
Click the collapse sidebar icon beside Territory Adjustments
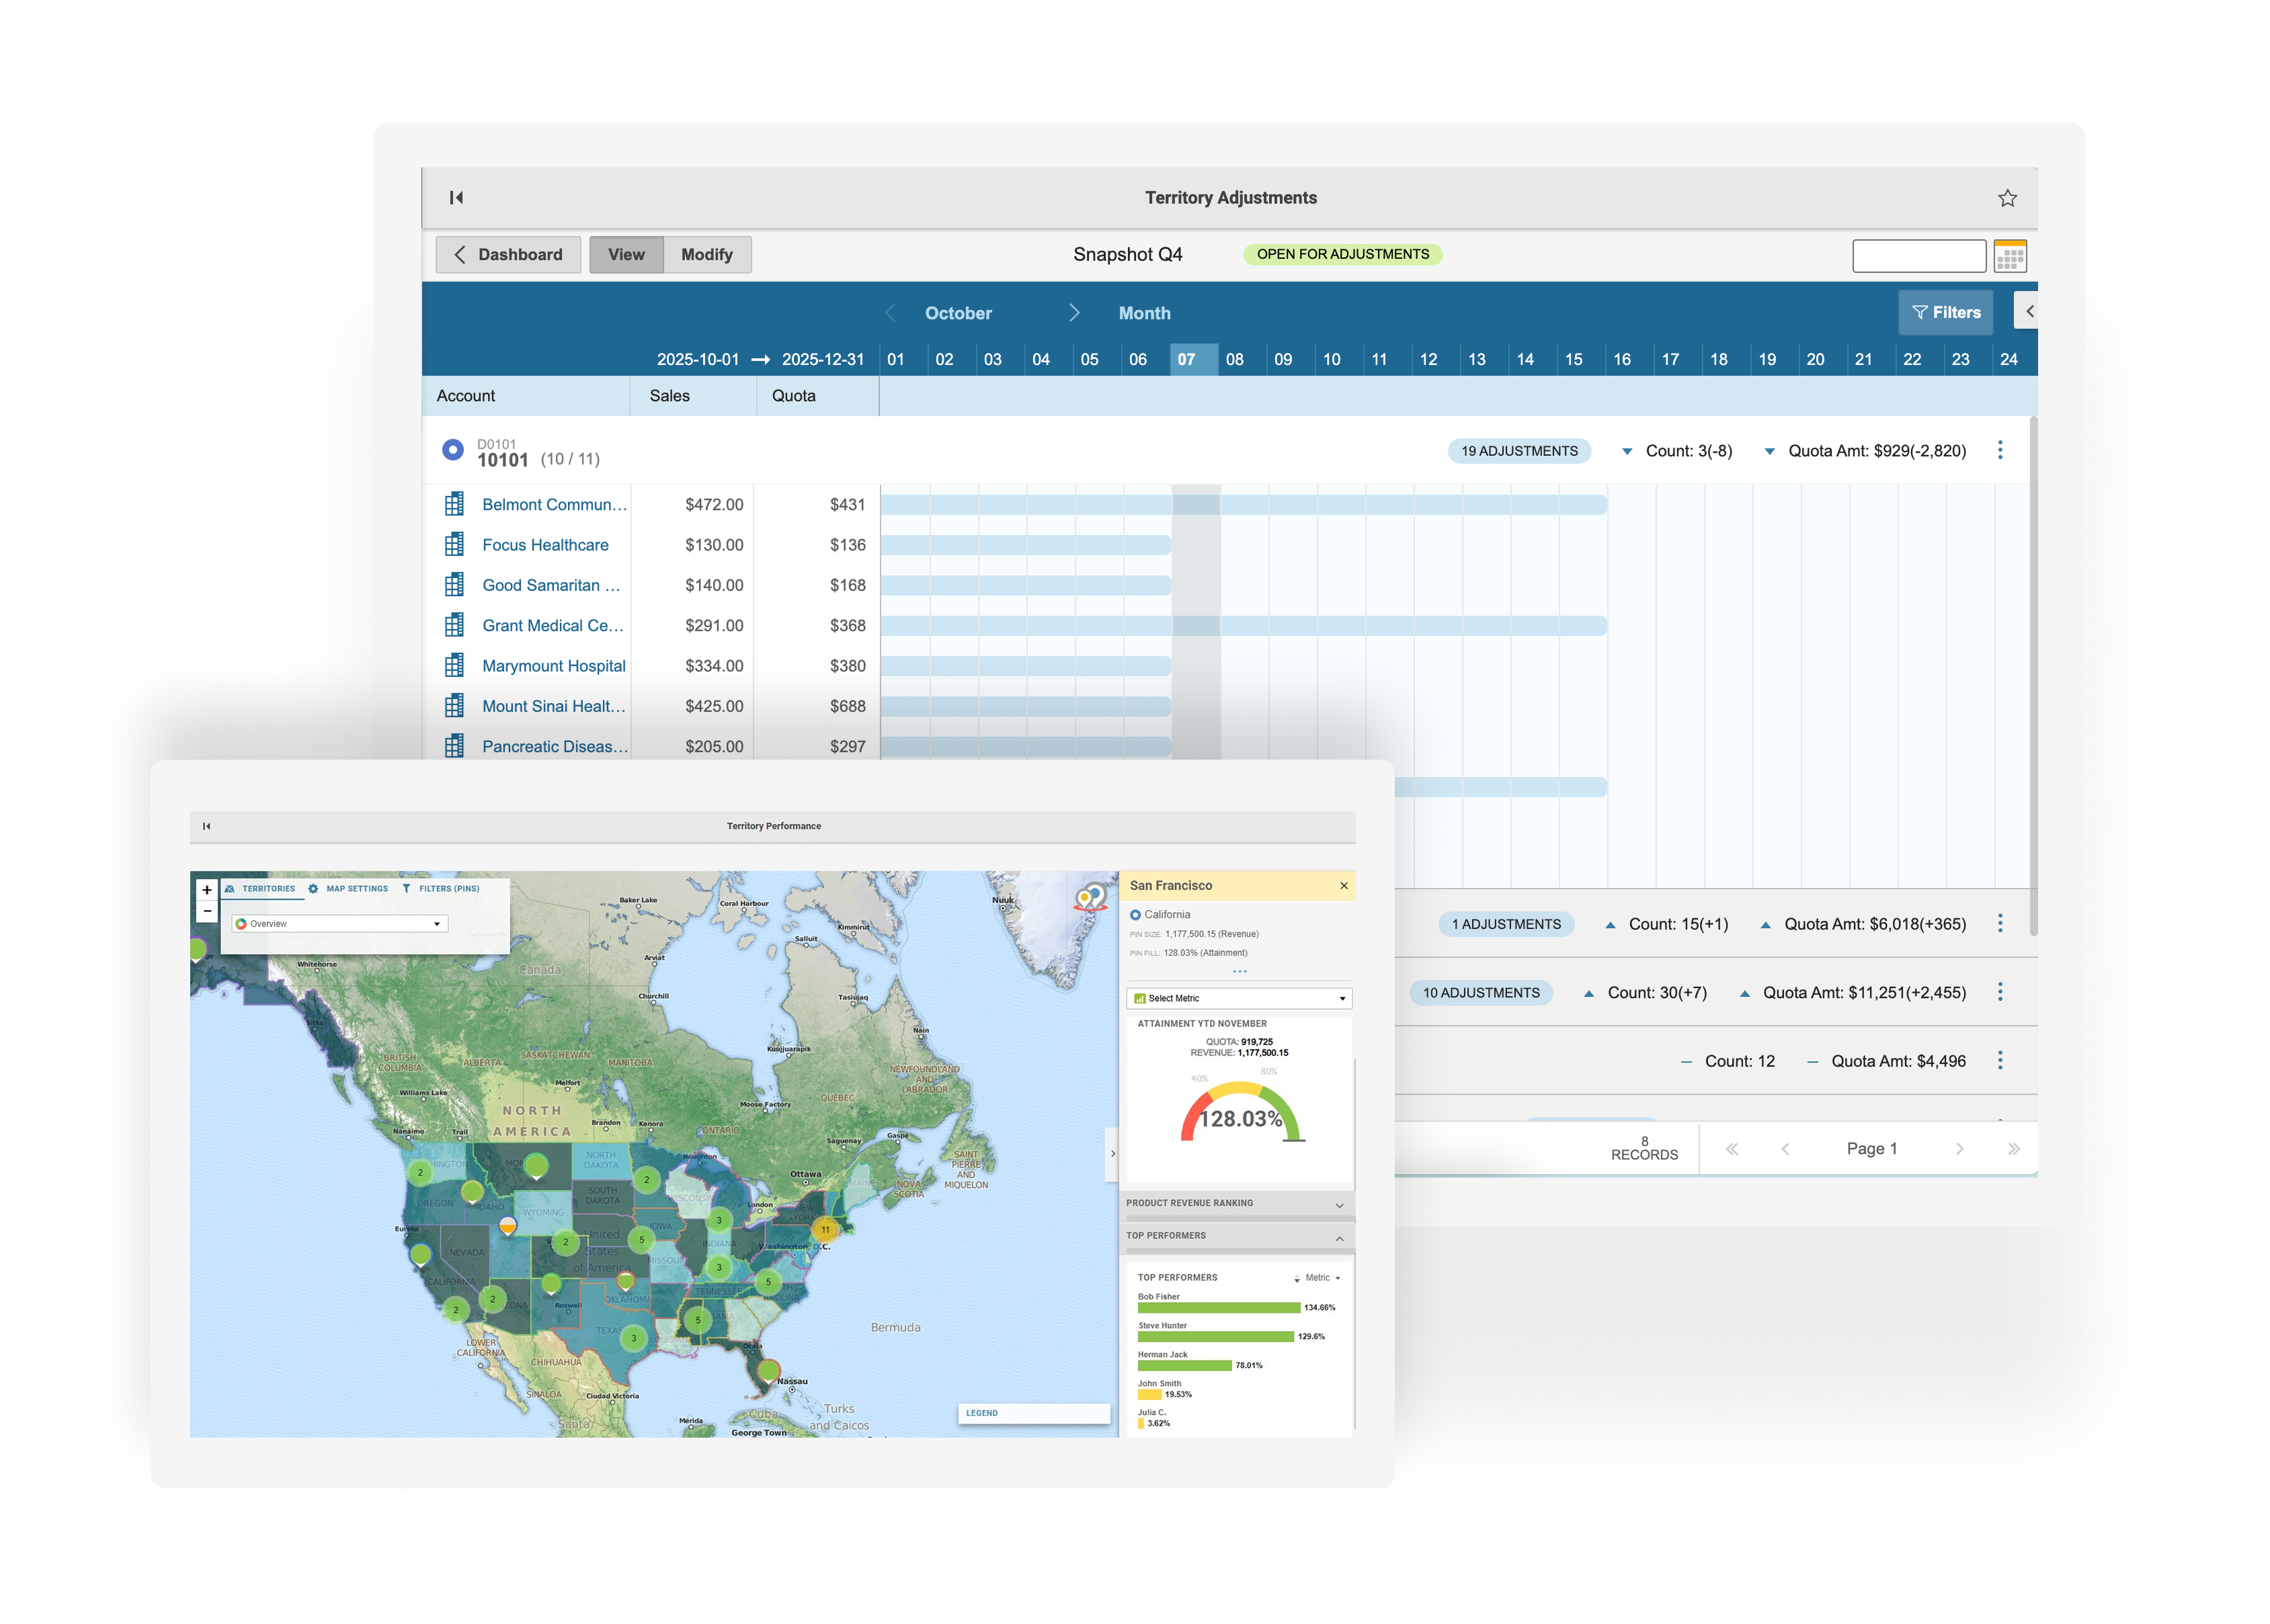[x=456, y=198]
